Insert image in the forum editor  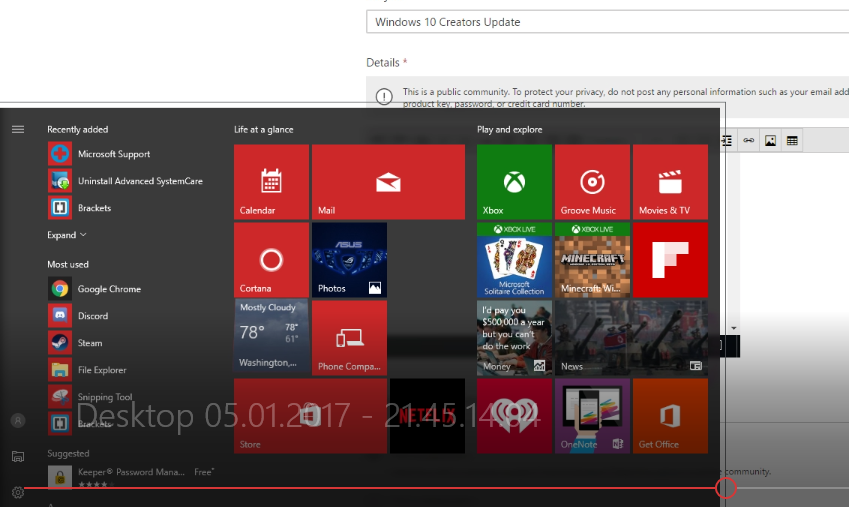pos(770,141)
